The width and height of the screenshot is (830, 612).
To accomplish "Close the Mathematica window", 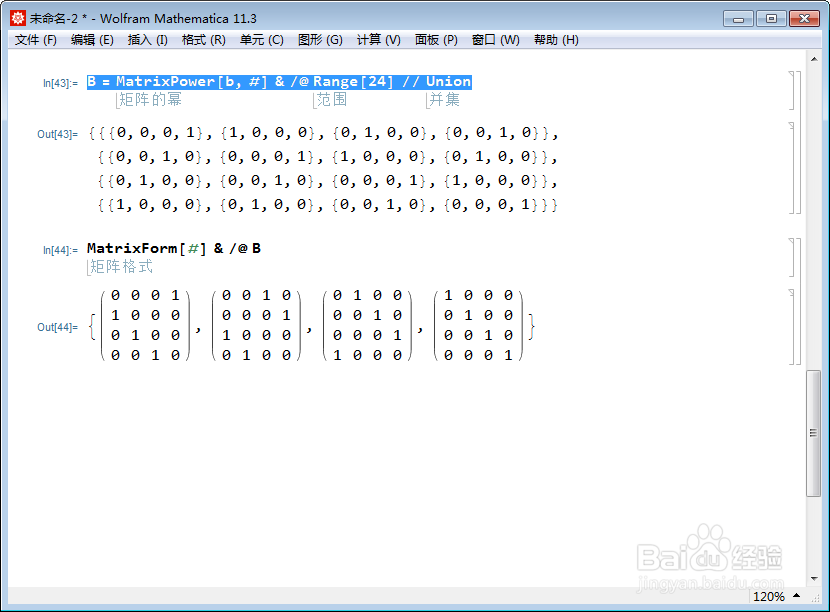I will pyautogui.click(x=805, y=19).
